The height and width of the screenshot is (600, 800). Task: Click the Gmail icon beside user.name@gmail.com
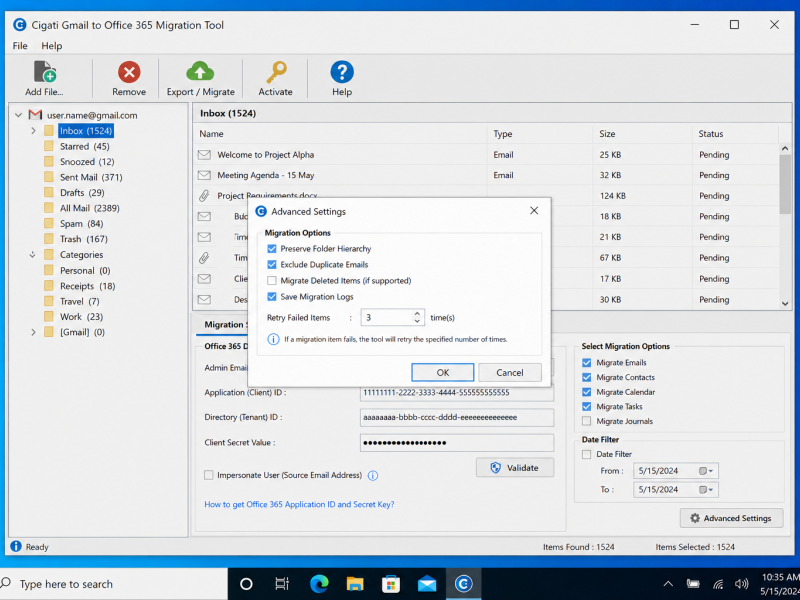click(x=35, y=115)
